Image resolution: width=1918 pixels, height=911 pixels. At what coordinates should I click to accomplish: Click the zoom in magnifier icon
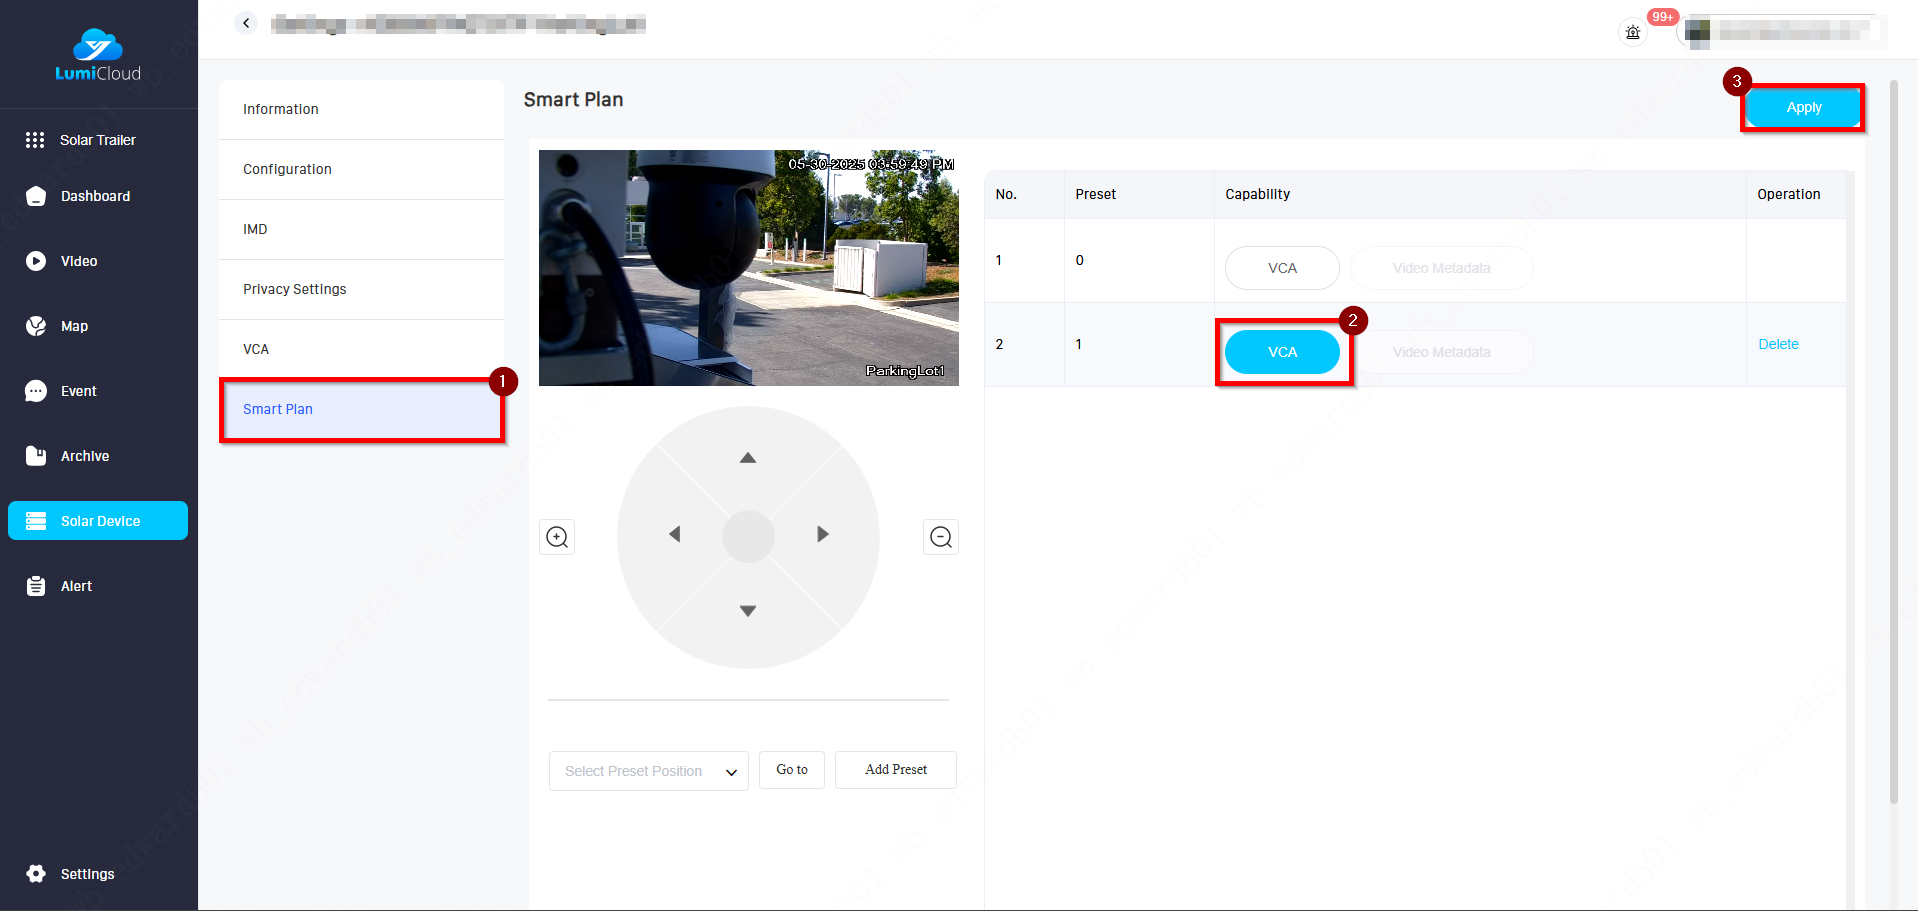coord(557,537)
